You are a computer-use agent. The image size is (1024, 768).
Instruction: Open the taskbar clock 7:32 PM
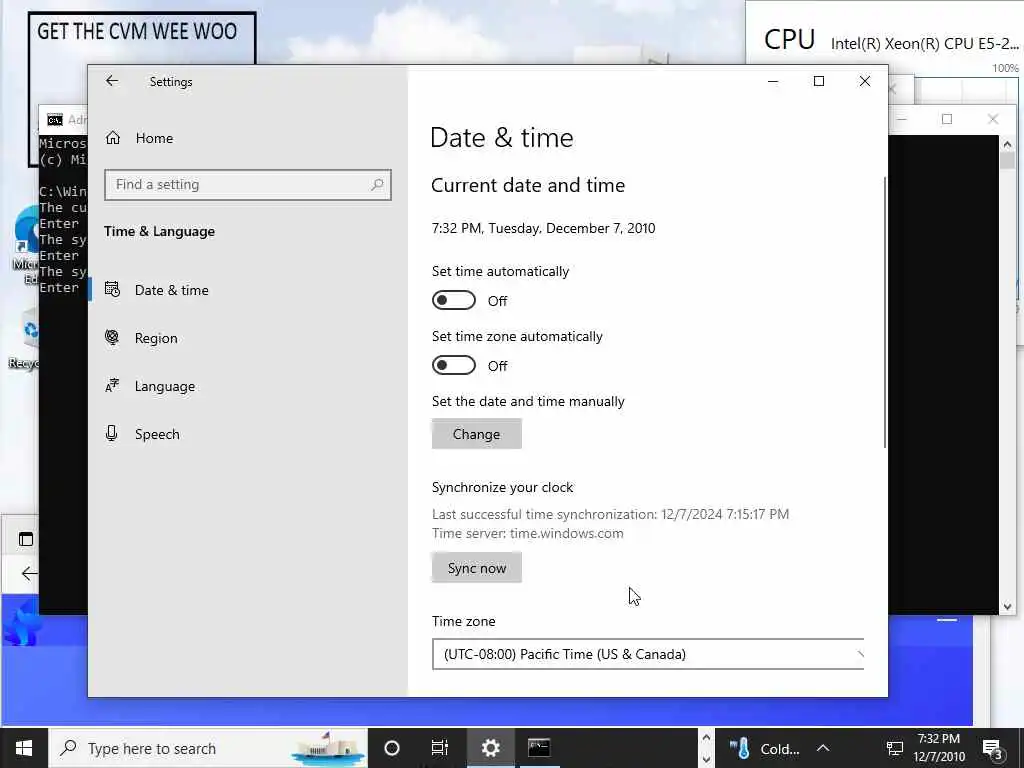pyautogui.click(x=938, y=748)
